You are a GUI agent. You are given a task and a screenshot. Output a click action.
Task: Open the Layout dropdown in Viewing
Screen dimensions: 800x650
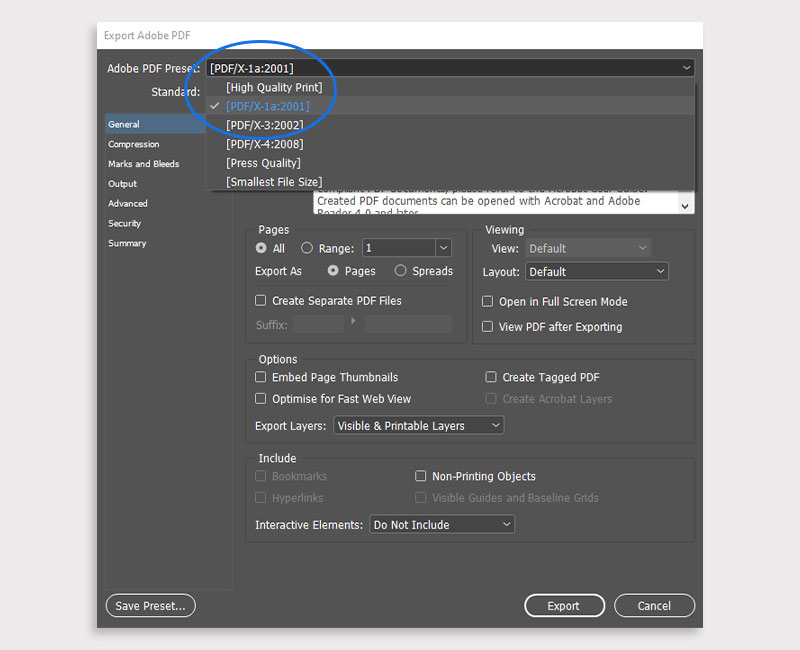(x=597, y=271)
